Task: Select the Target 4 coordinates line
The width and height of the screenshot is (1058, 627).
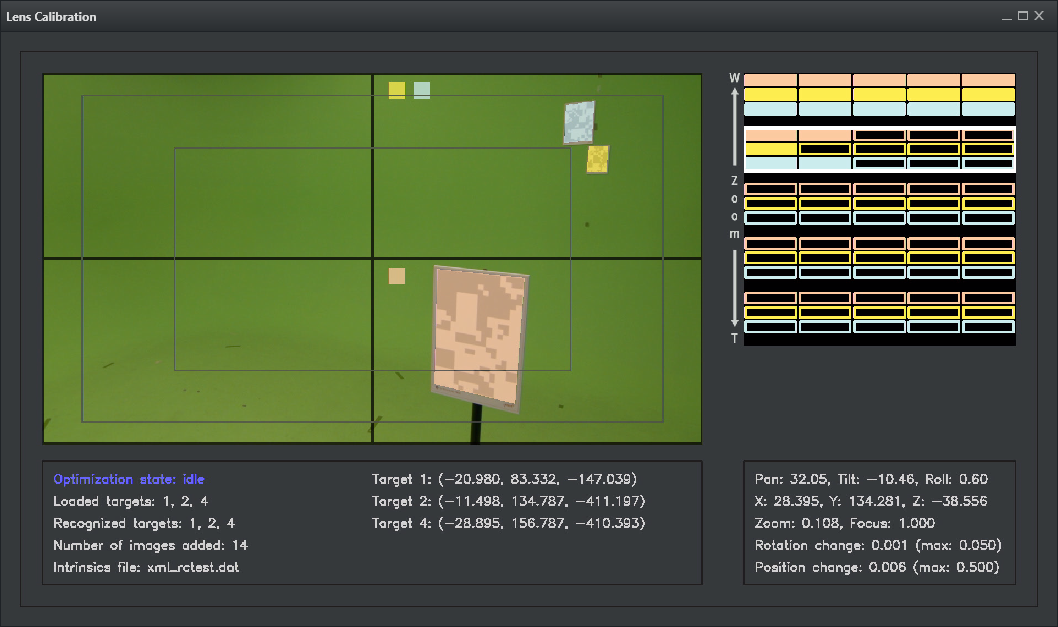Action: tap(508, 523)
